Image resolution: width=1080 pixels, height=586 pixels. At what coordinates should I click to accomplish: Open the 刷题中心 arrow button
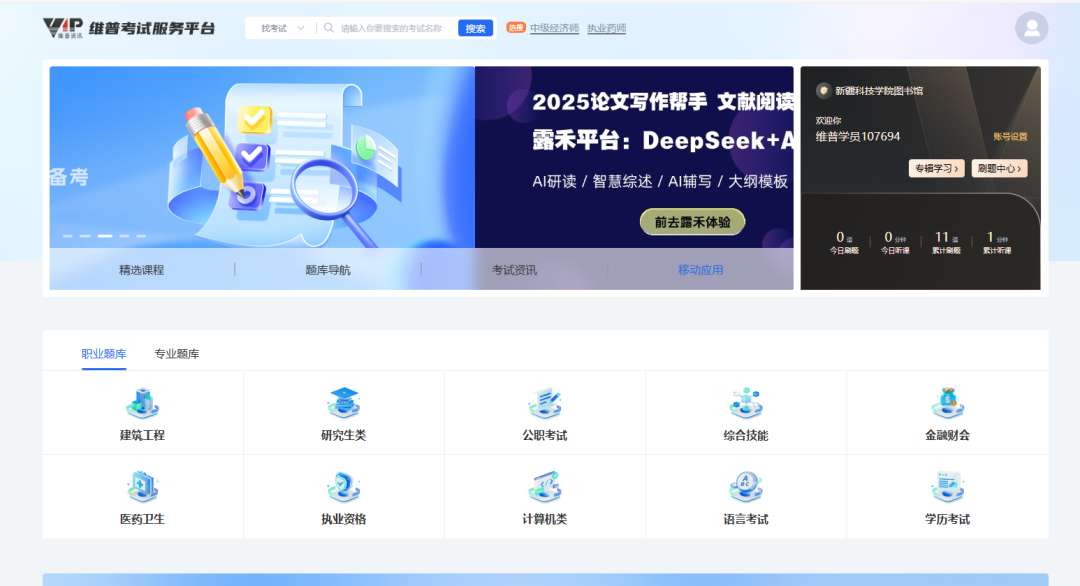(999, 168)
